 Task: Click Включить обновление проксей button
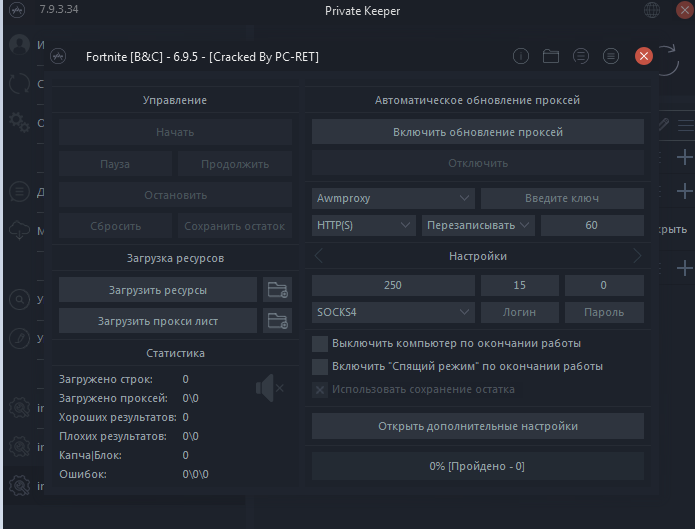478,132
